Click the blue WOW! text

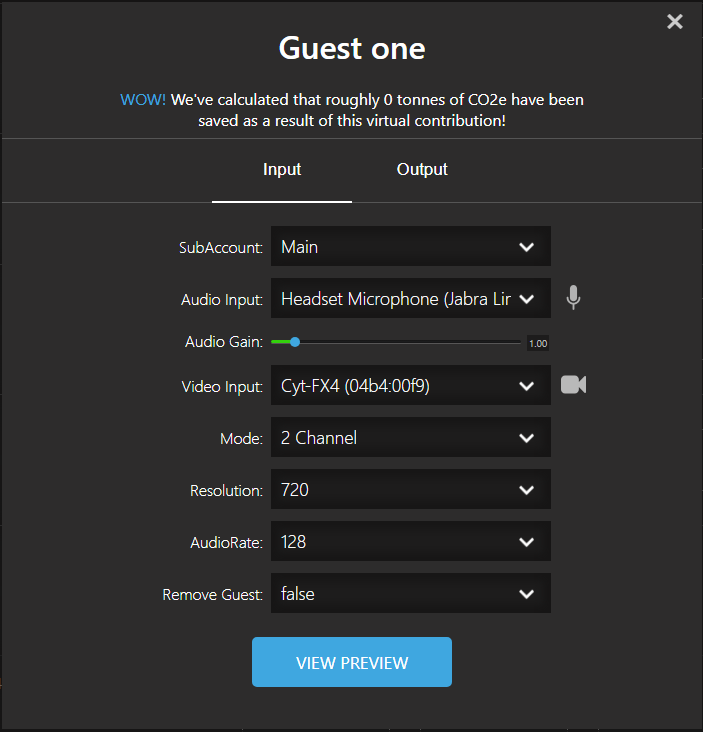click(143, 100)
